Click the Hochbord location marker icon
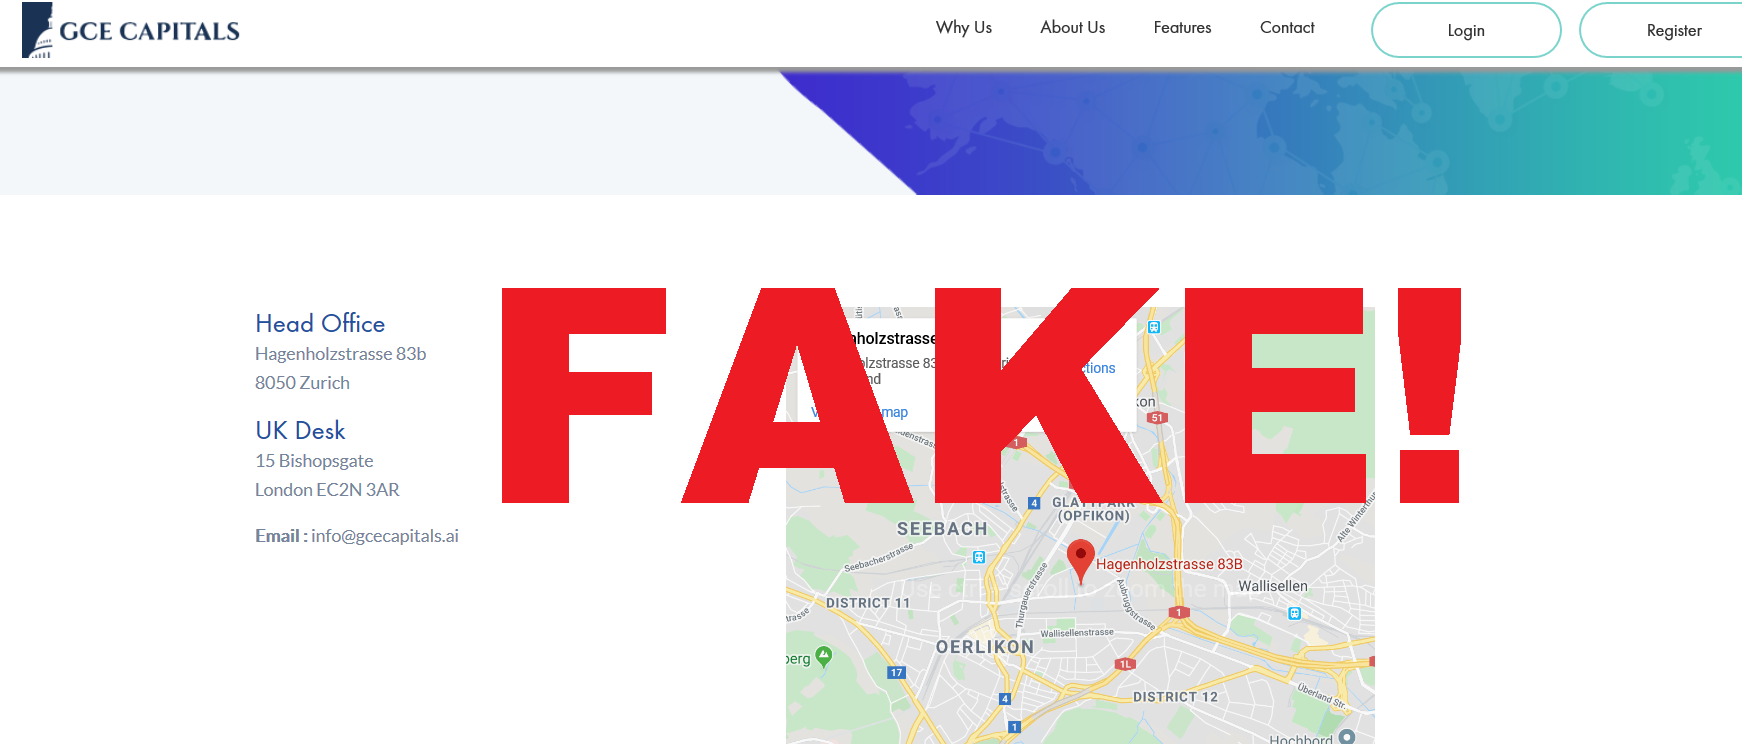Image resolution: width=1742 pixels, height=744 pixels. click(1347, 737)
